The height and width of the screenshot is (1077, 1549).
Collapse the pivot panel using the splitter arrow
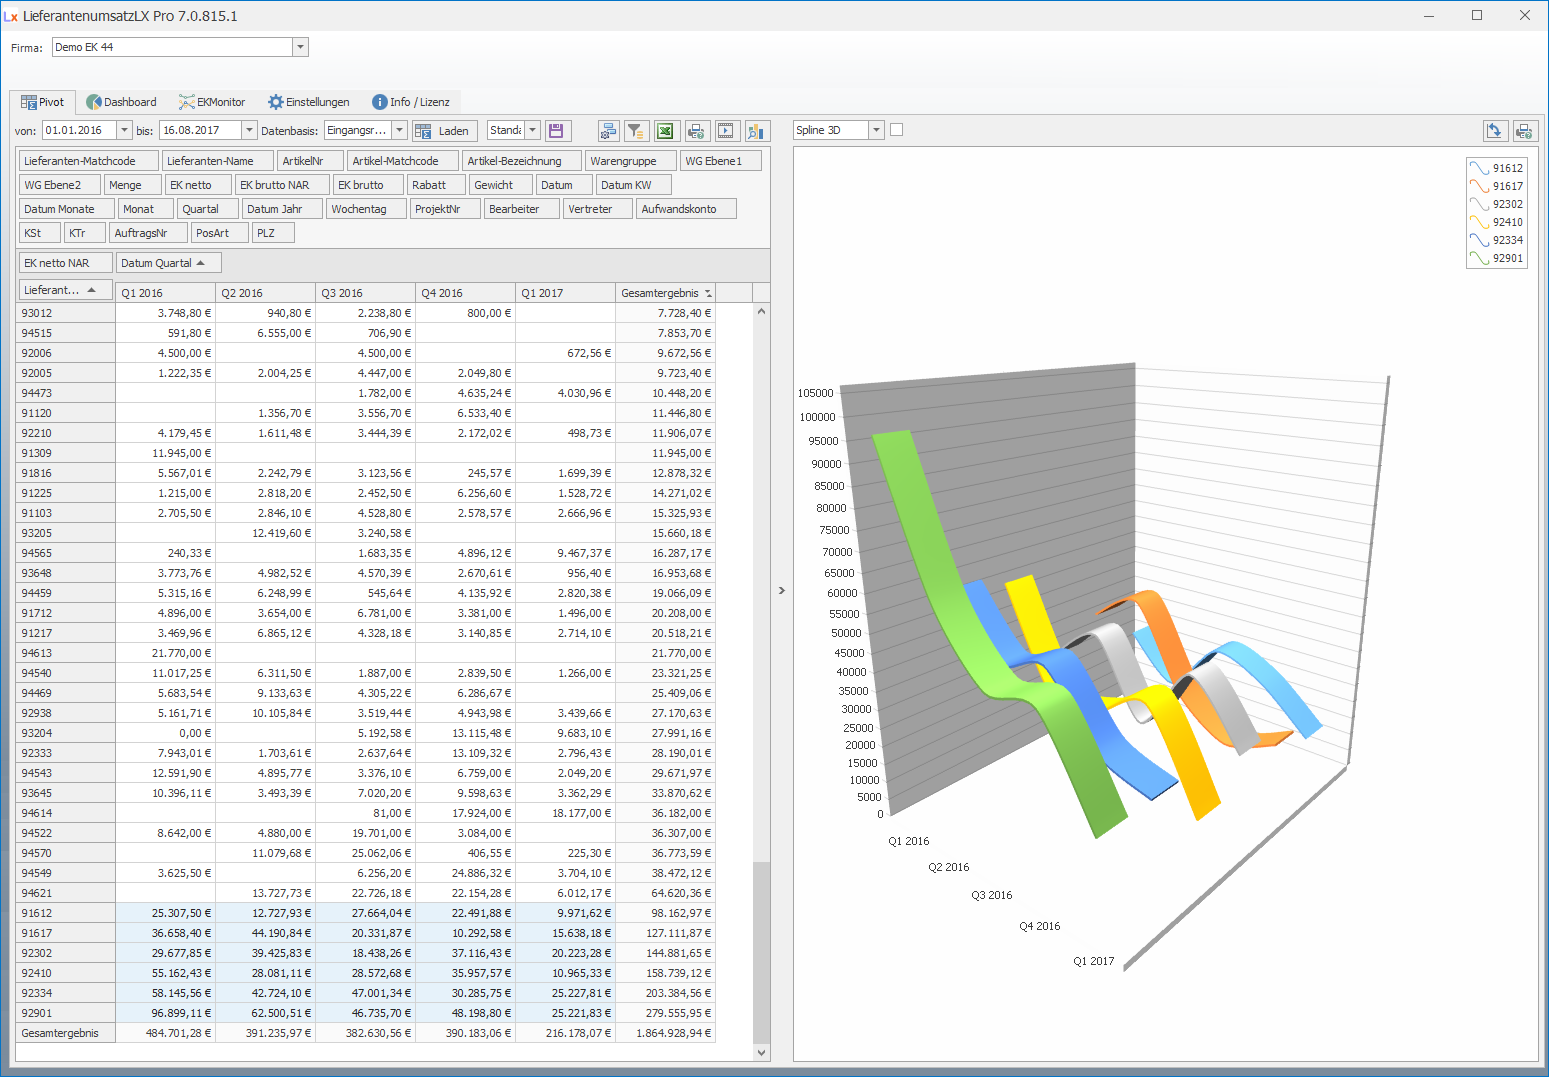782,591
